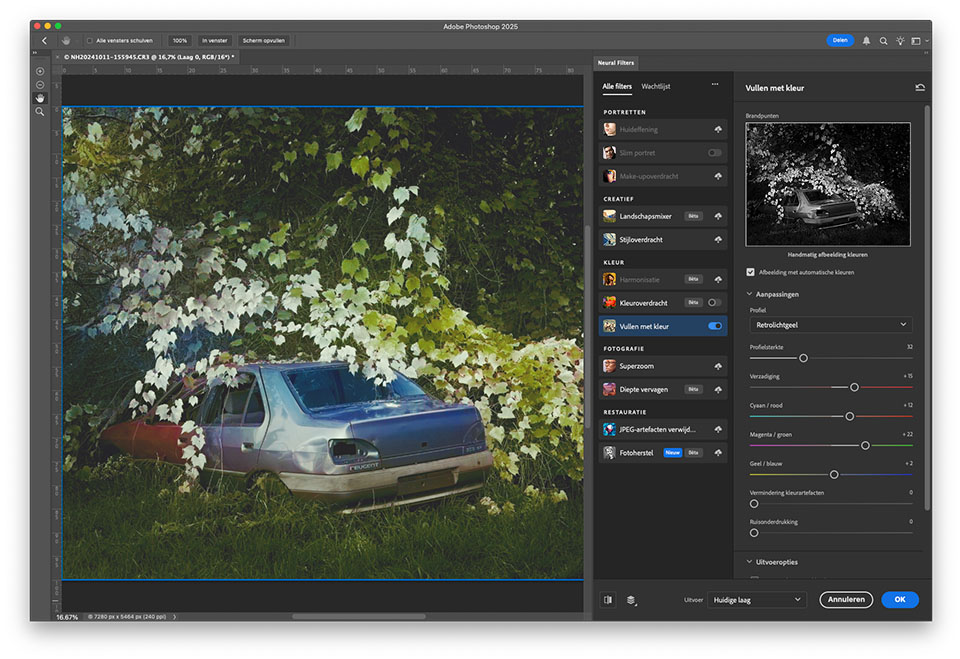Confirm with the OK button
The image size is (960, 659).
point(900,600)
